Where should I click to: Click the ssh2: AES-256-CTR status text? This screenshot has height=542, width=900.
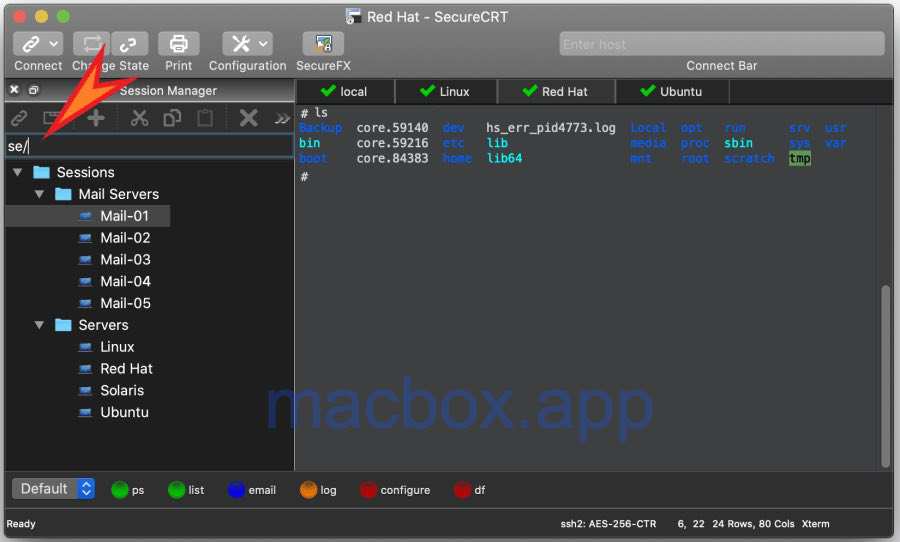[x=608, y=524]
